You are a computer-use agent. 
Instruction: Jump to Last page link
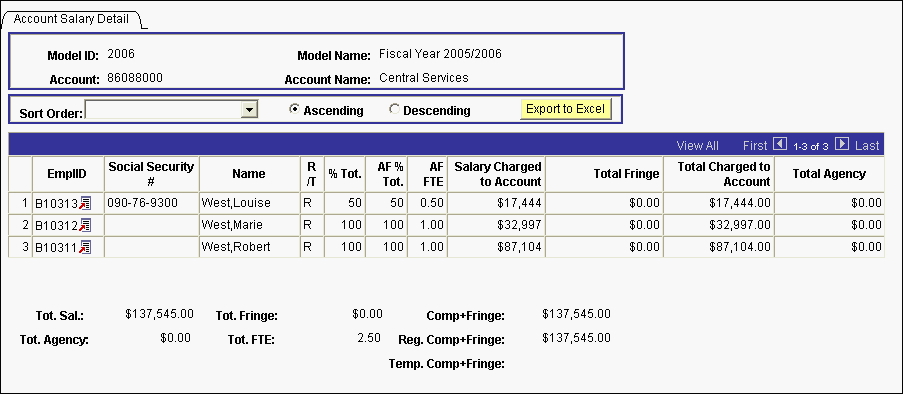point(867,146)
